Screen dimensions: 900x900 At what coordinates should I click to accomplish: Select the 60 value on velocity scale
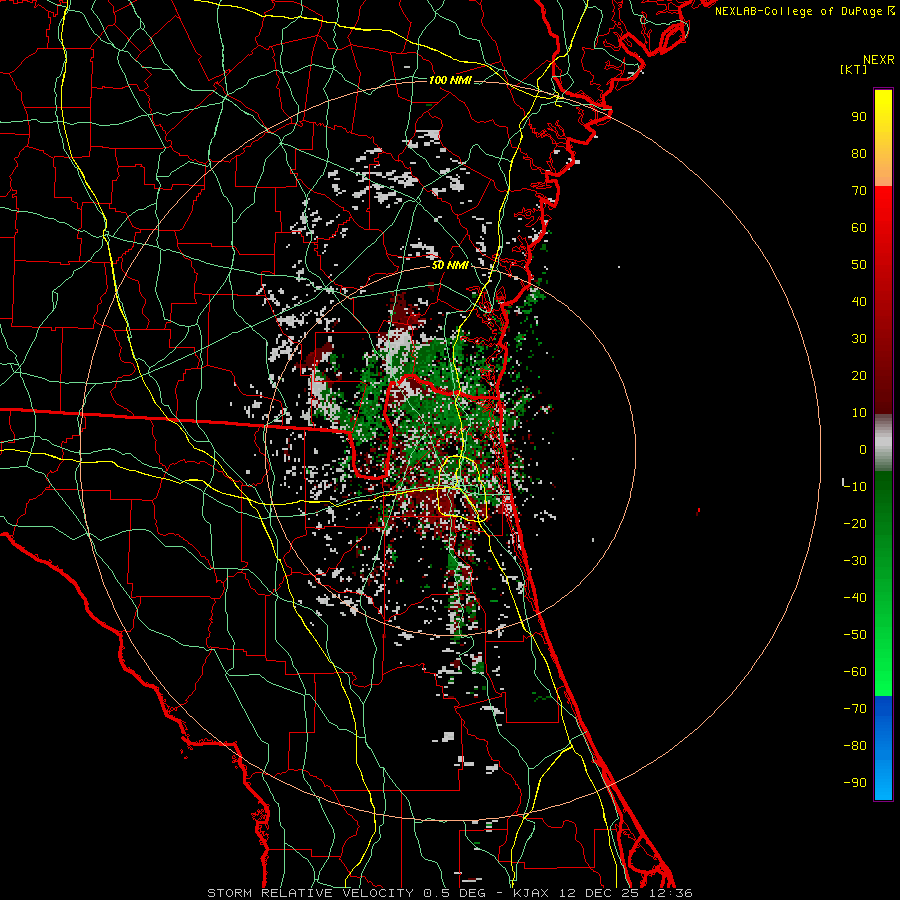(859, 227)
